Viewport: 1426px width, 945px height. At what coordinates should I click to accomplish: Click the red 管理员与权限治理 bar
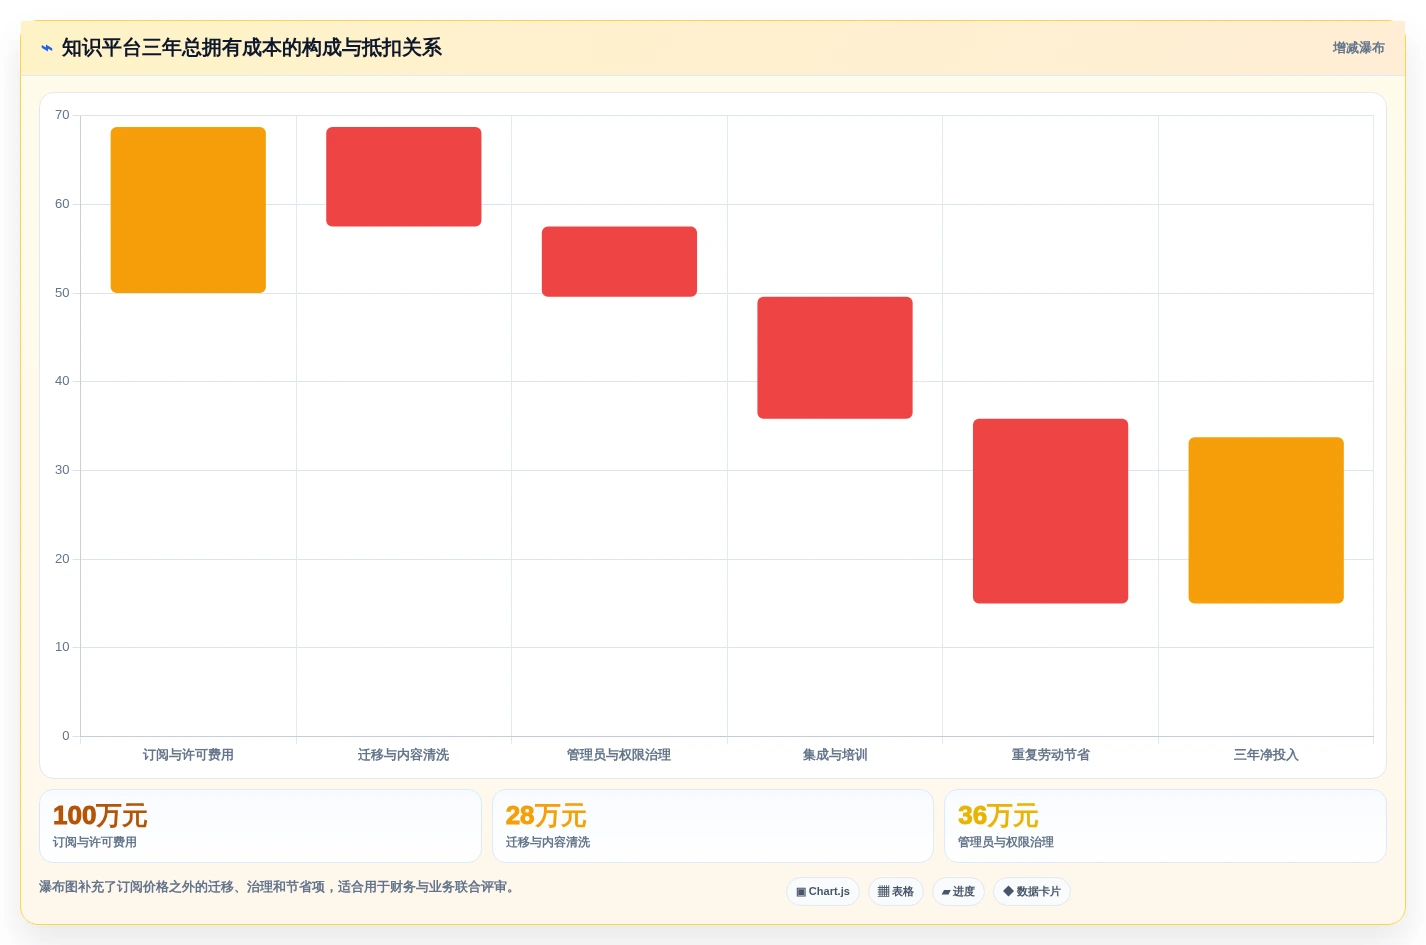pyautogui.click(x=619, y=262)
